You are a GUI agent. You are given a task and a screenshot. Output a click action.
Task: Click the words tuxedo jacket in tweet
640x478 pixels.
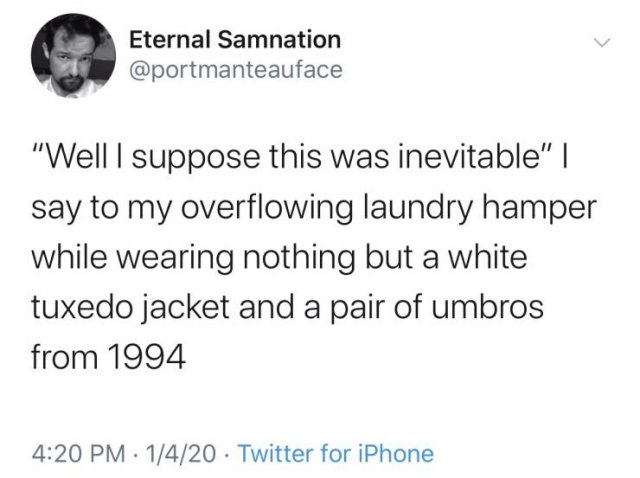[130, 307]
